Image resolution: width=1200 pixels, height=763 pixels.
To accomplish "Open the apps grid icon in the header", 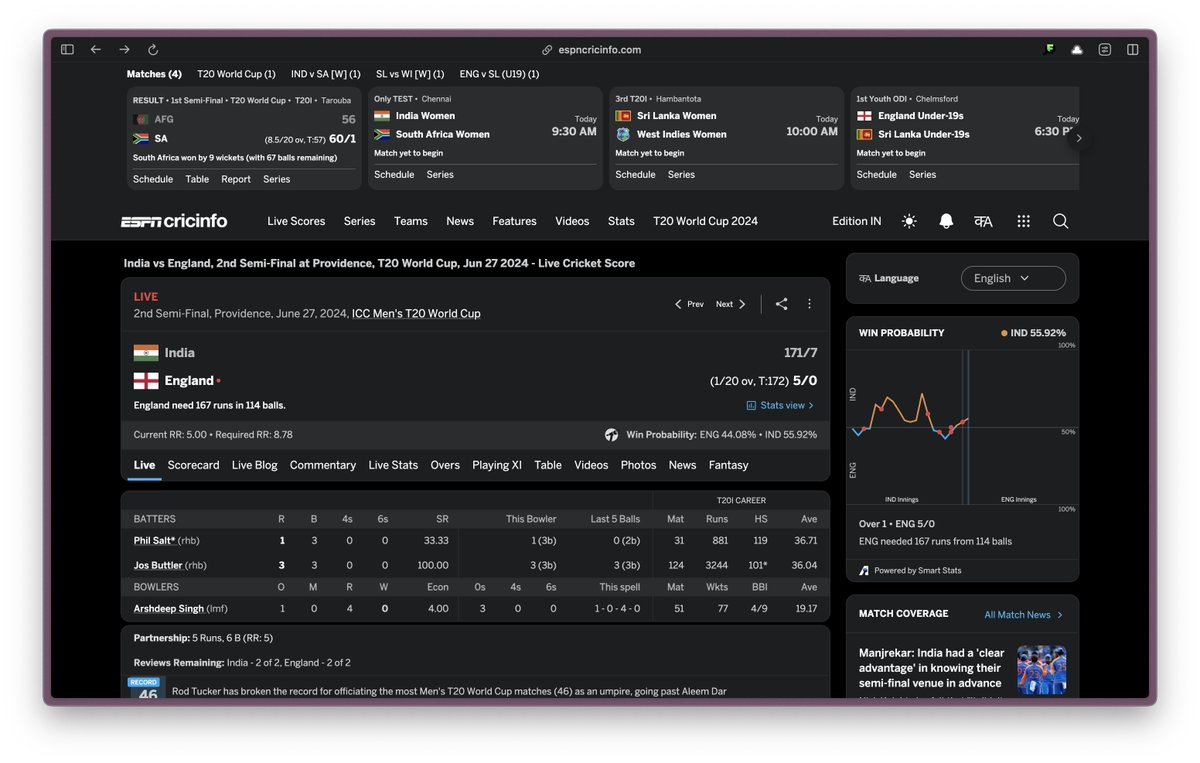I will click(1022, 221).
